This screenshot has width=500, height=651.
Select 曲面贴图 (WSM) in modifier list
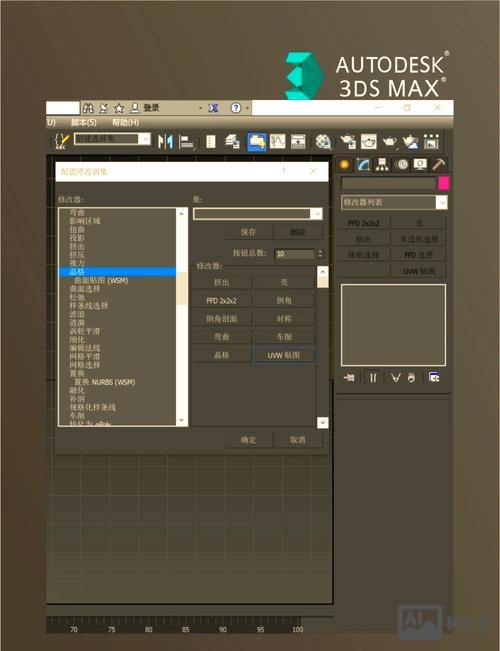(x=101, y=281)
